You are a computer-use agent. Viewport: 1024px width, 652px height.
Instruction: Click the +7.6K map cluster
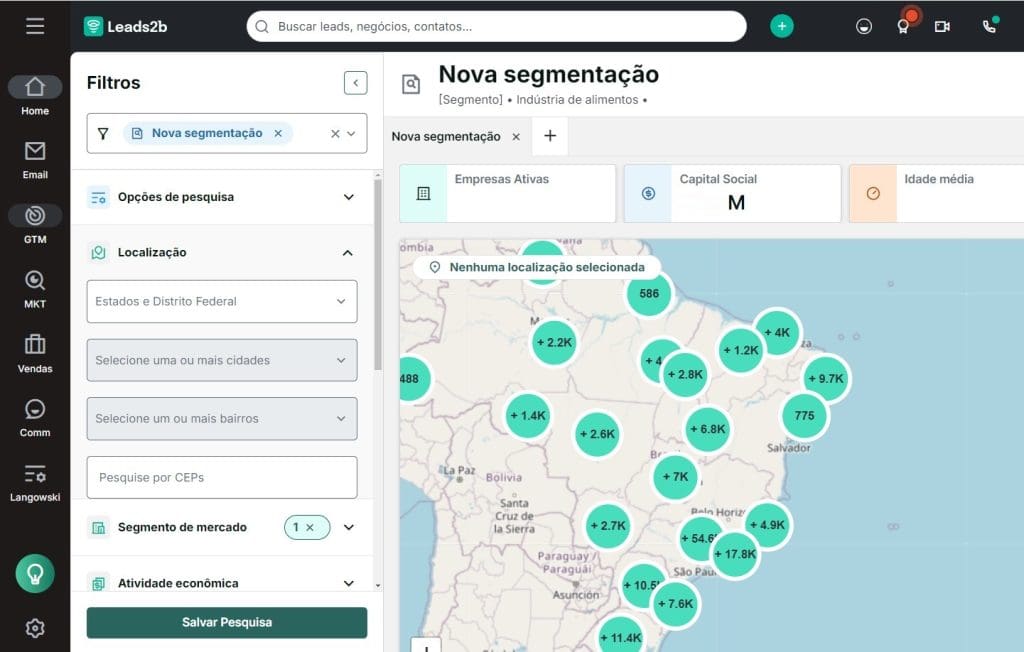675,604
